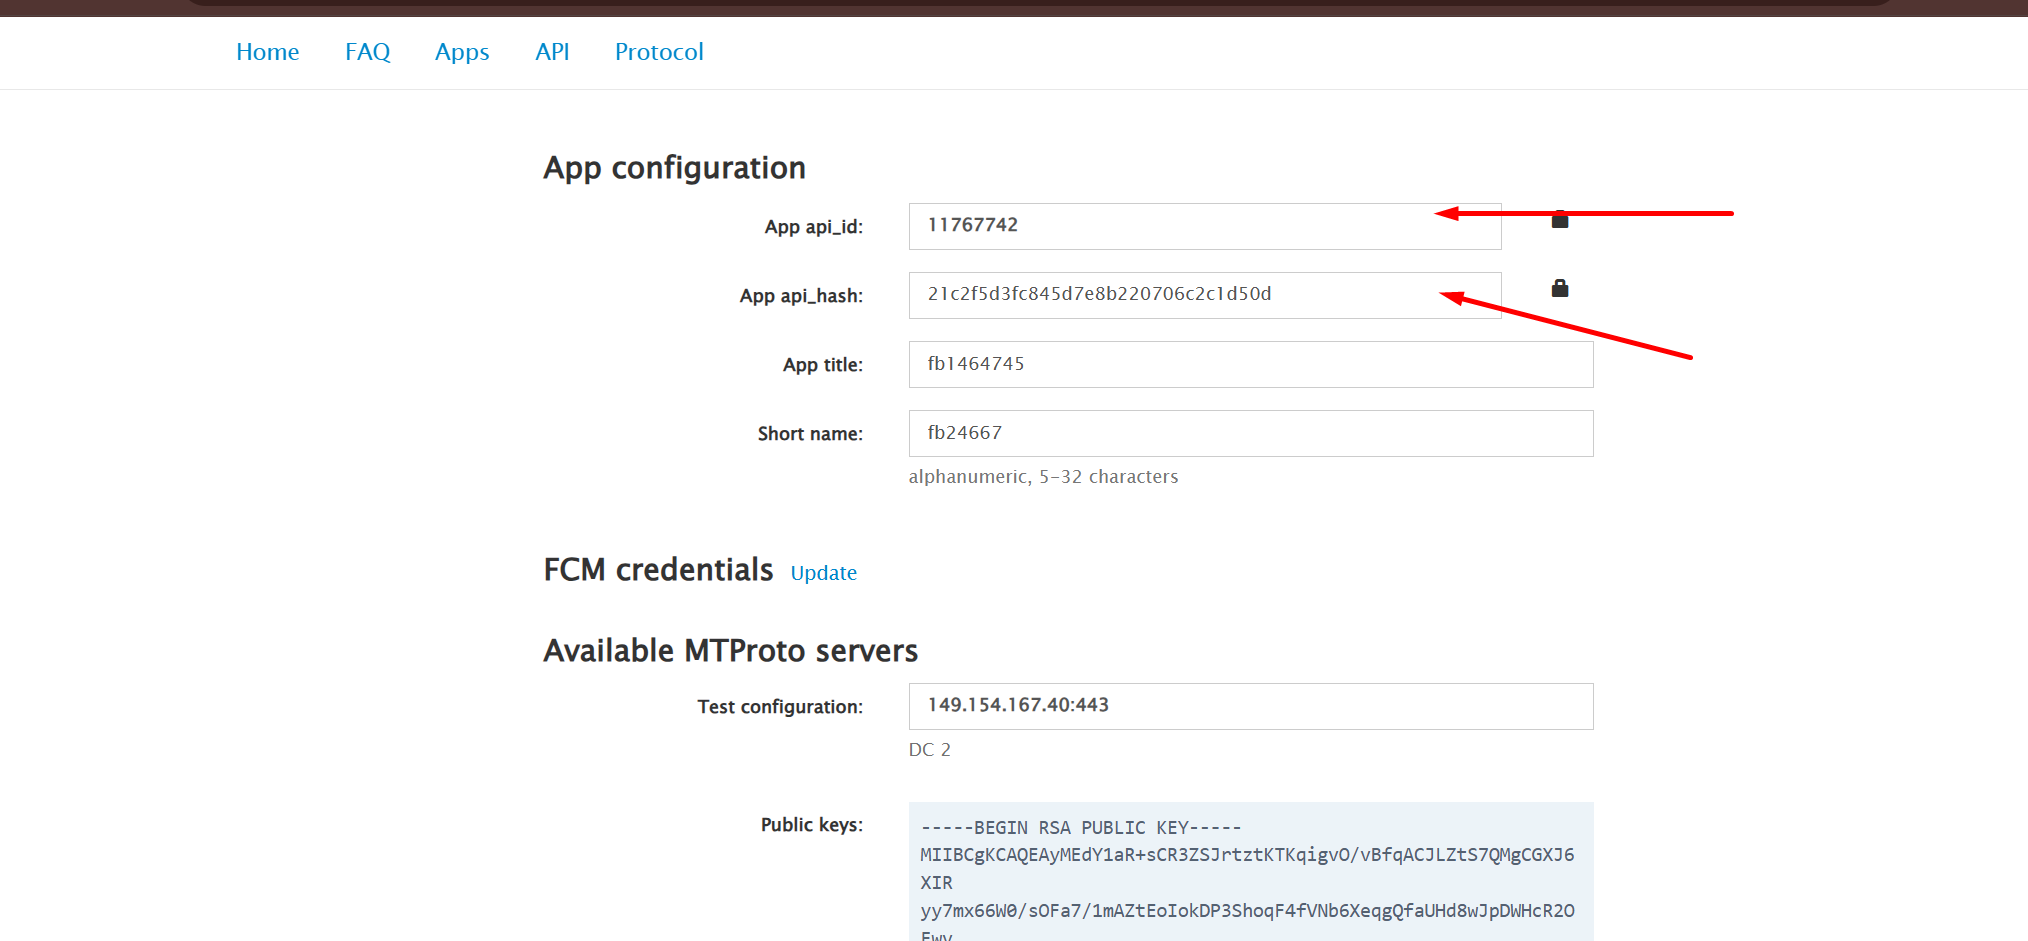
Task: Focus the App api_id field
Action: tap(1170, 226)
